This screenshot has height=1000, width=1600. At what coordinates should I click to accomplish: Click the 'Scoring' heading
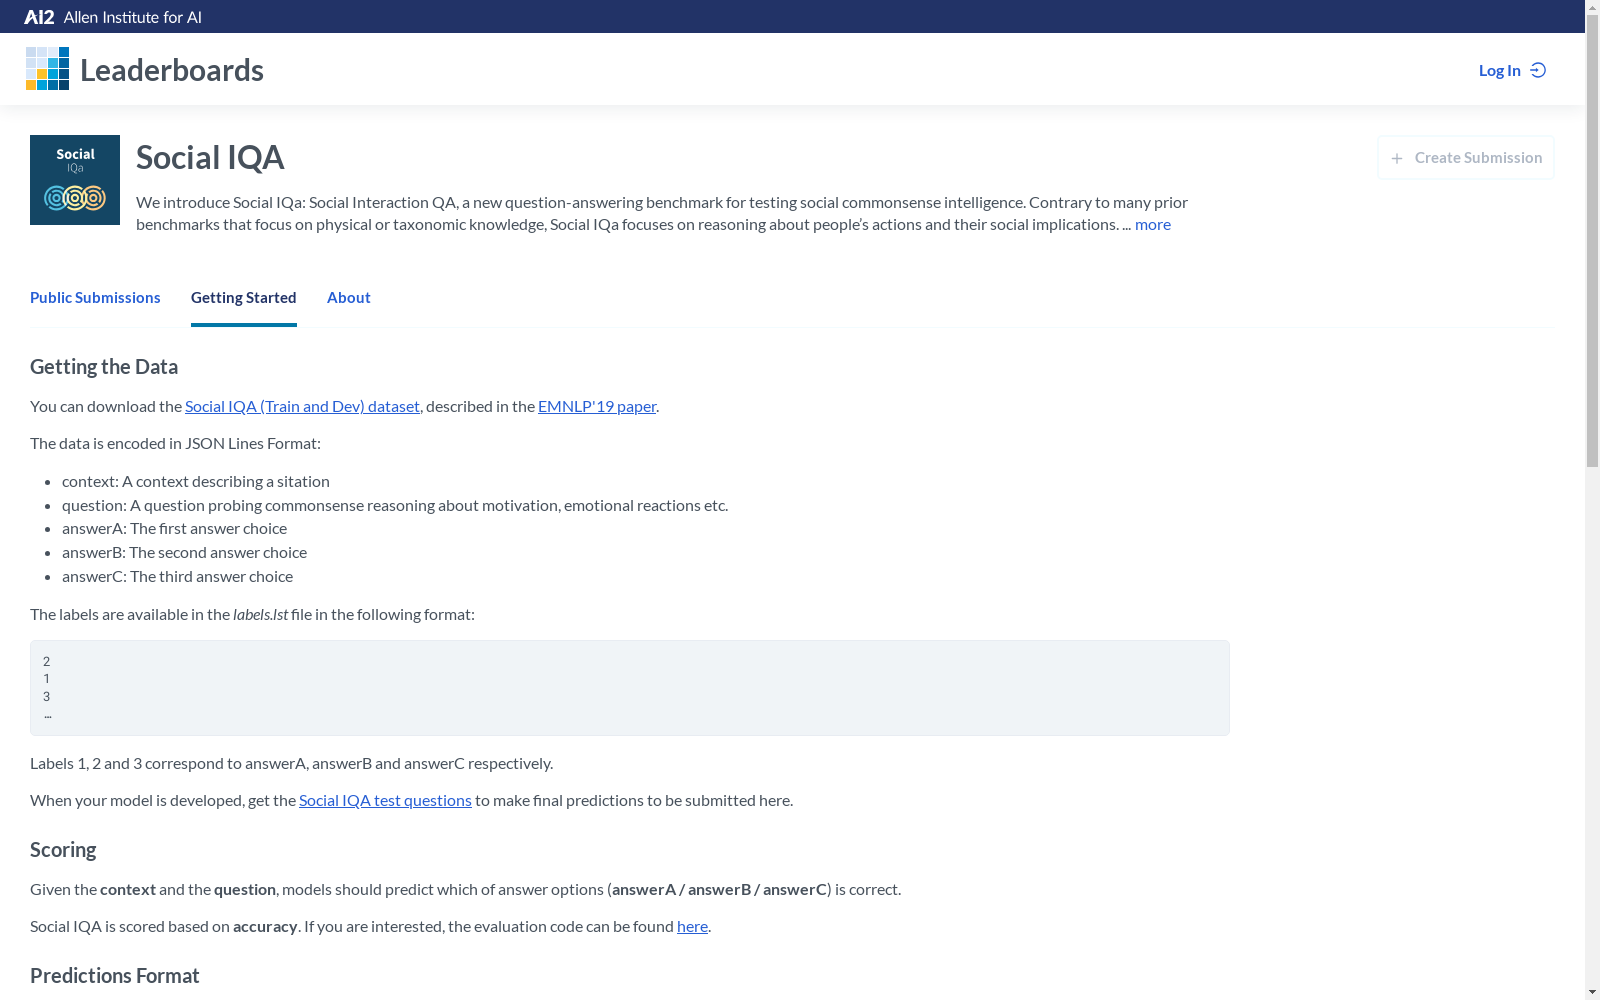pos(63,850)
